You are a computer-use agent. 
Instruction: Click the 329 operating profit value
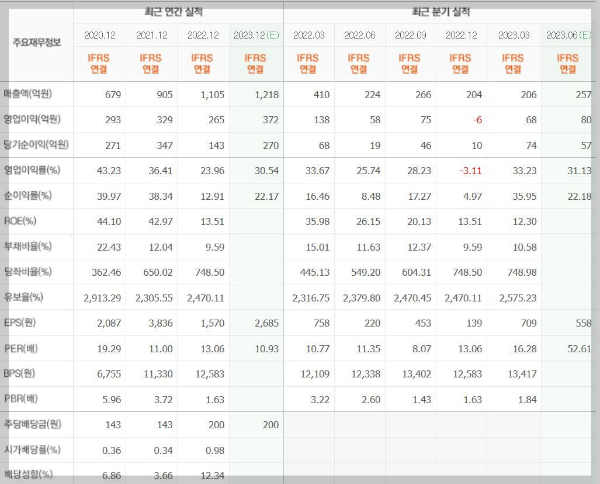(x=165, y=120)
